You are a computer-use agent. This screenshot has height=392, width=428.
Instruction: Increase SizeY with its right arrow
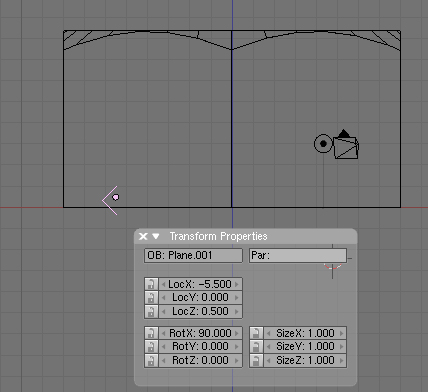tap(342, 347)
